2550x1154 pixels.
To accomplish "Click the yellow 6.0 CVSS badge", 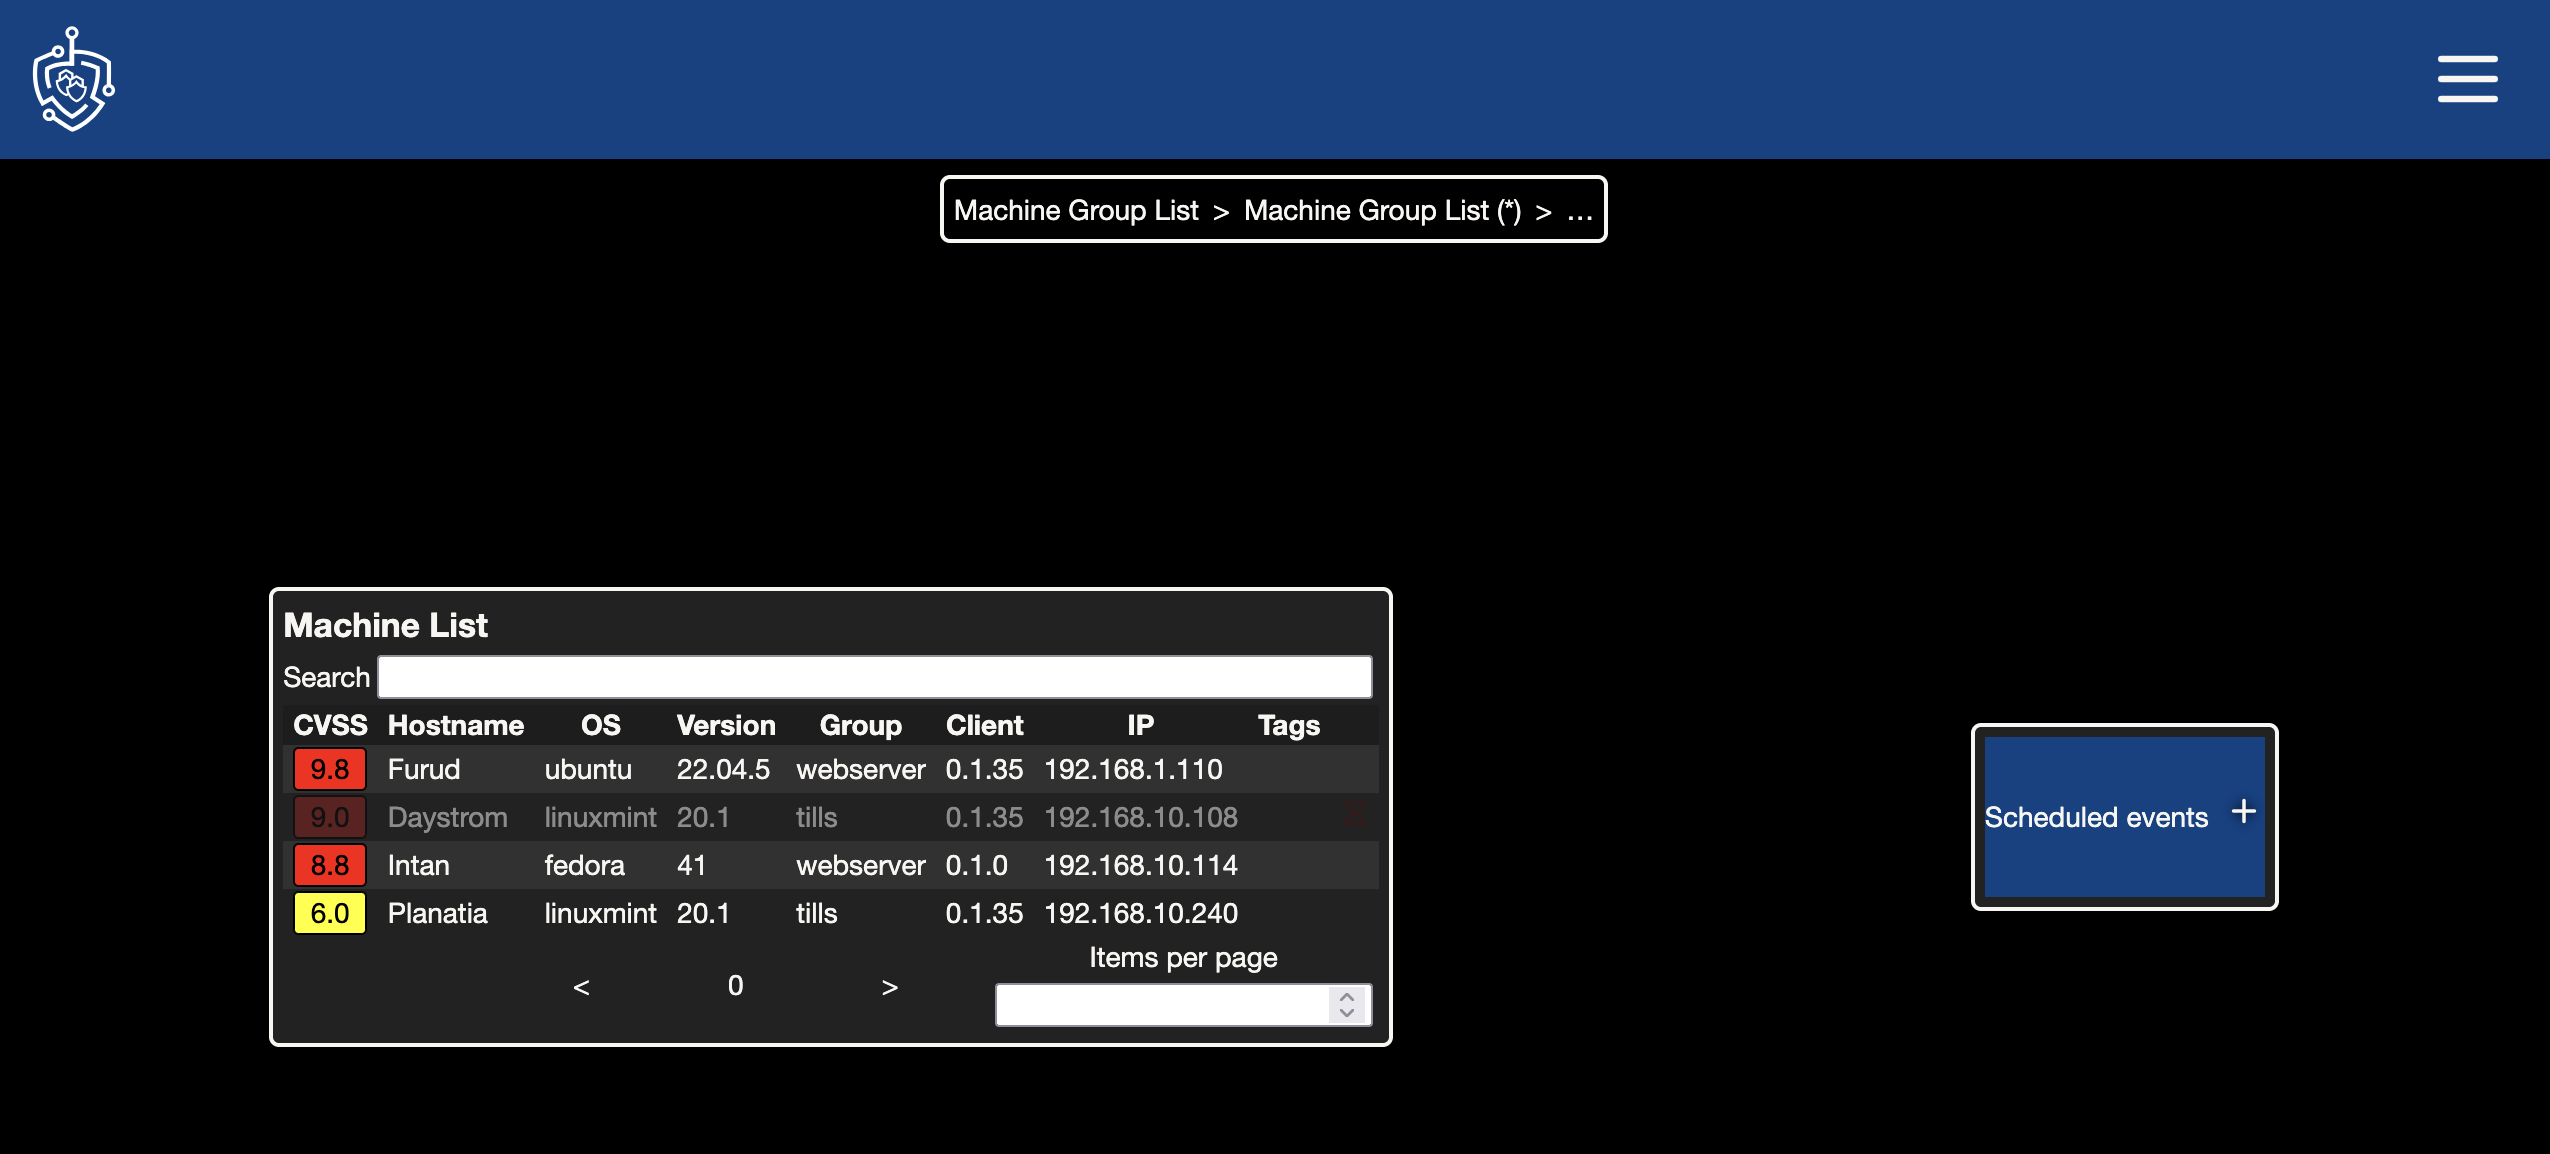I will coord(329,913).
